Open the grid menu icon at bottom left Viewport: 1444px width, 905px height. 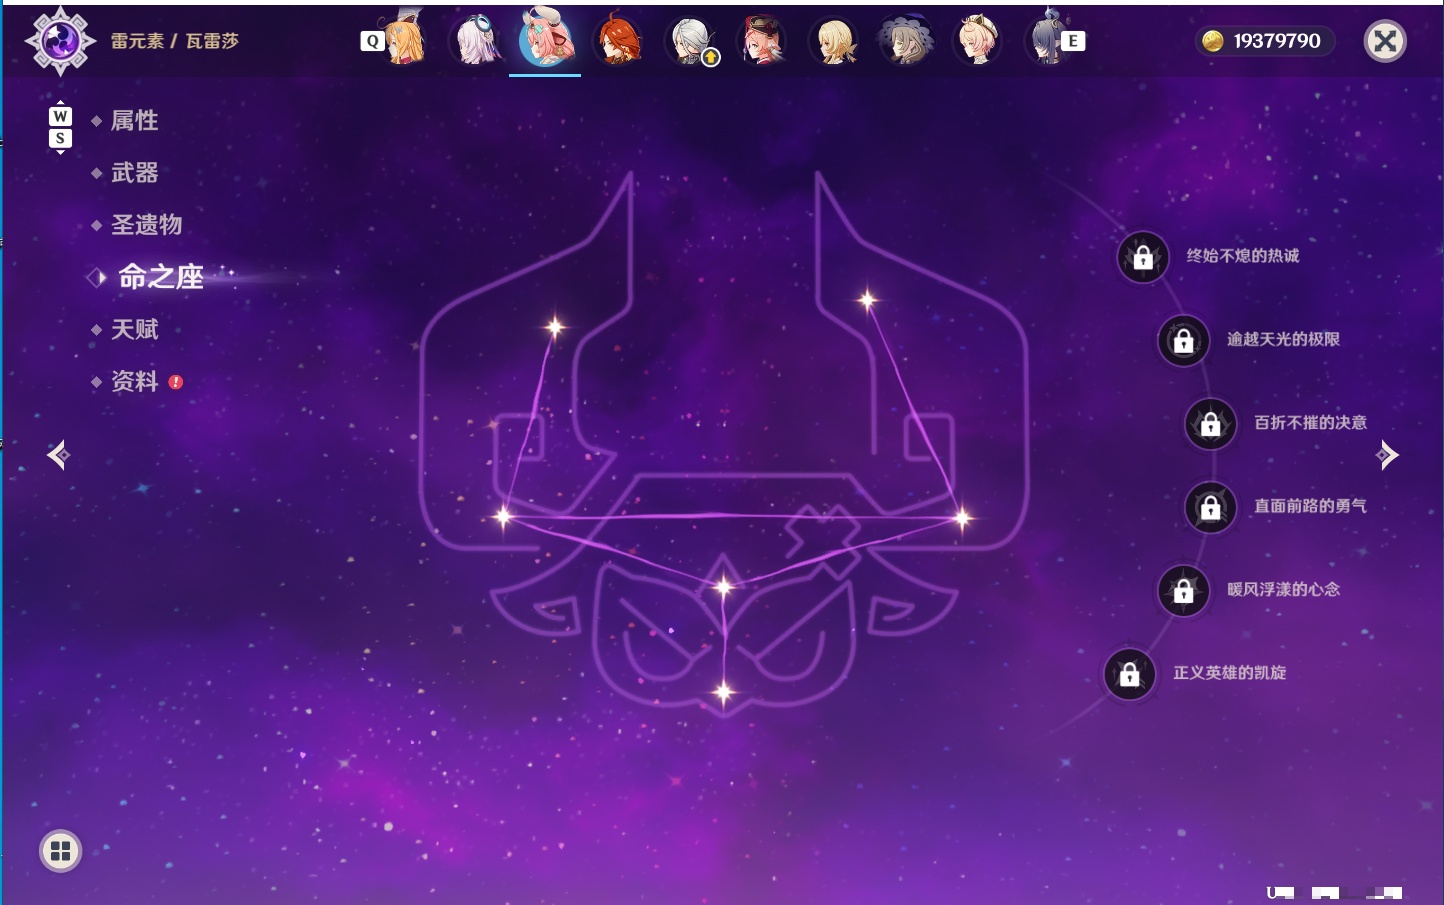[x=60, y=851]
